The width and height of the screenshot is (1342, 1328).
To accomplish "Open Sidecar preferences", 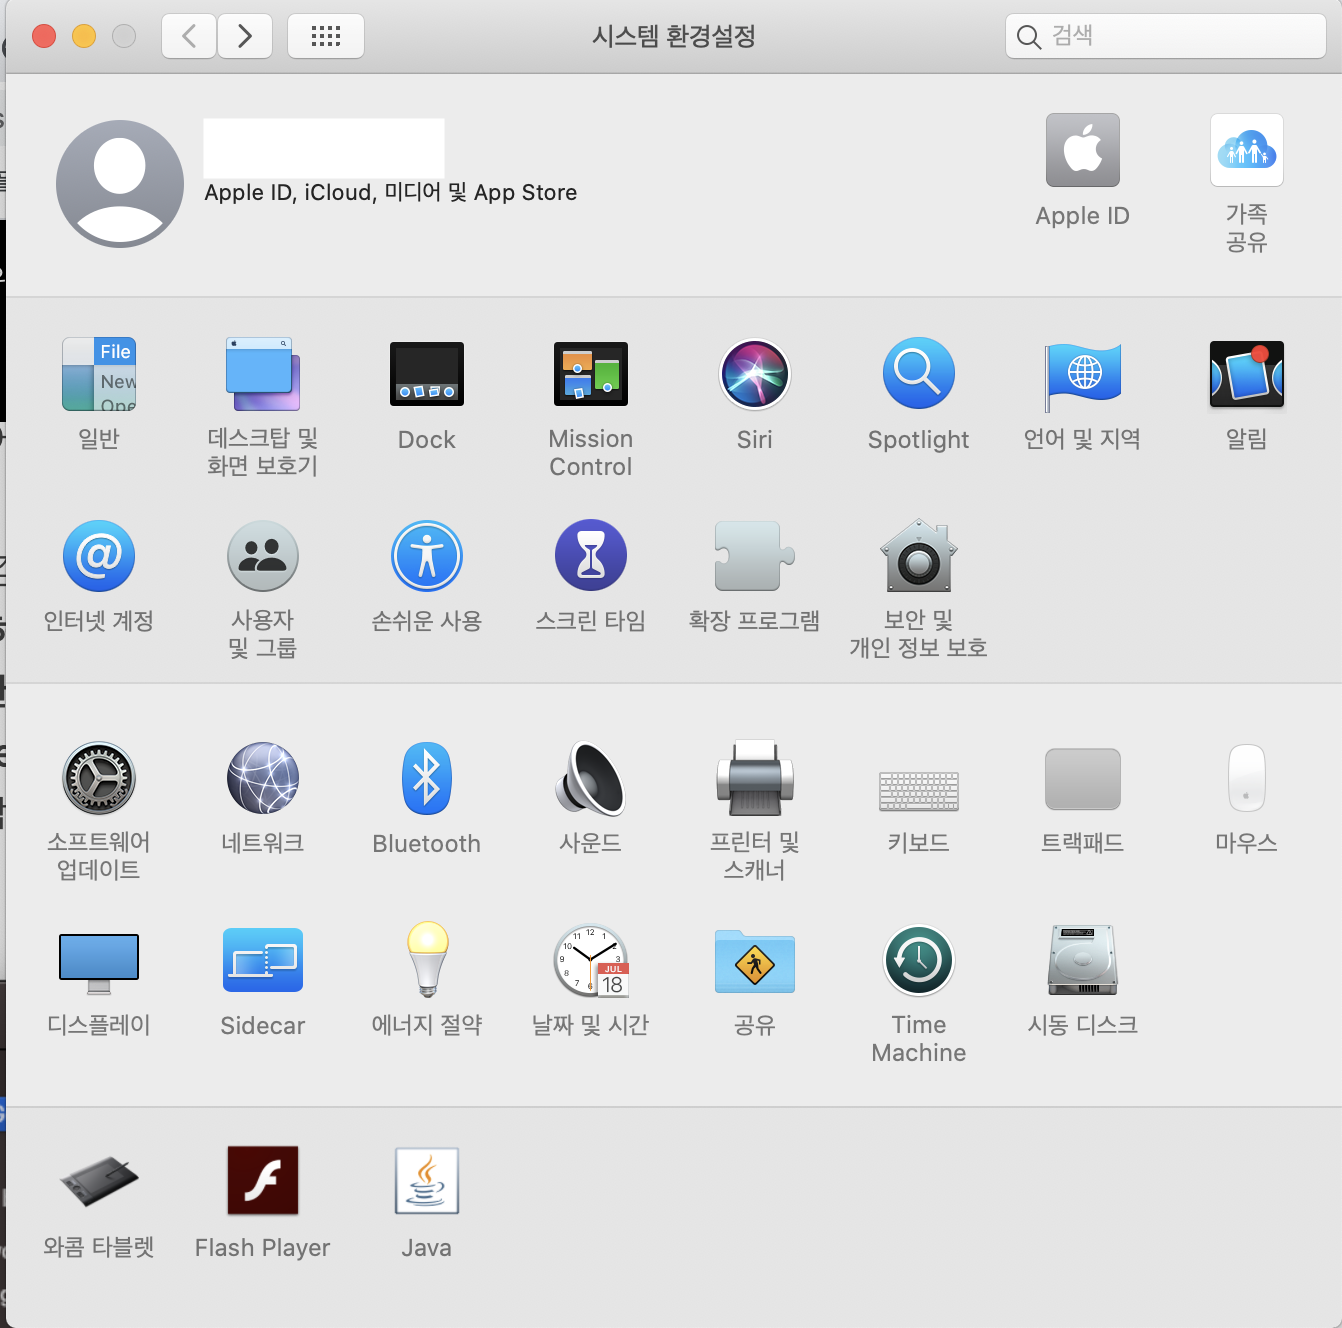I will click(263, 960).
